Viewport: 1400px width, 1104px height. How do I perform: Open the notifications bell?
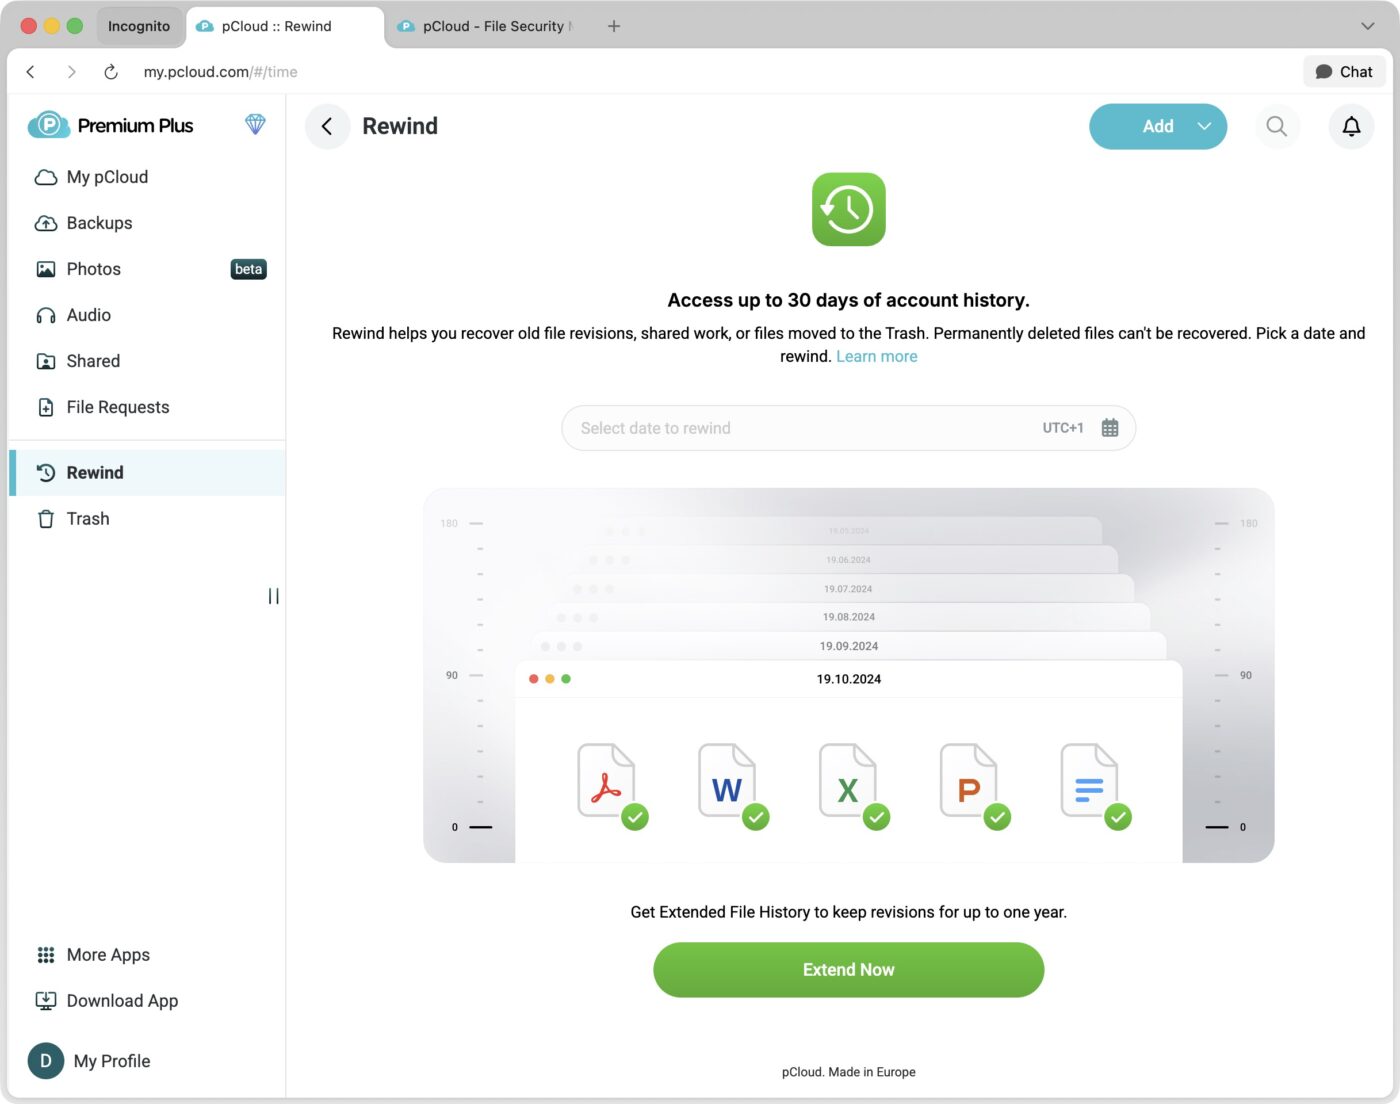pyautogui.click(x=1351, y=126)
